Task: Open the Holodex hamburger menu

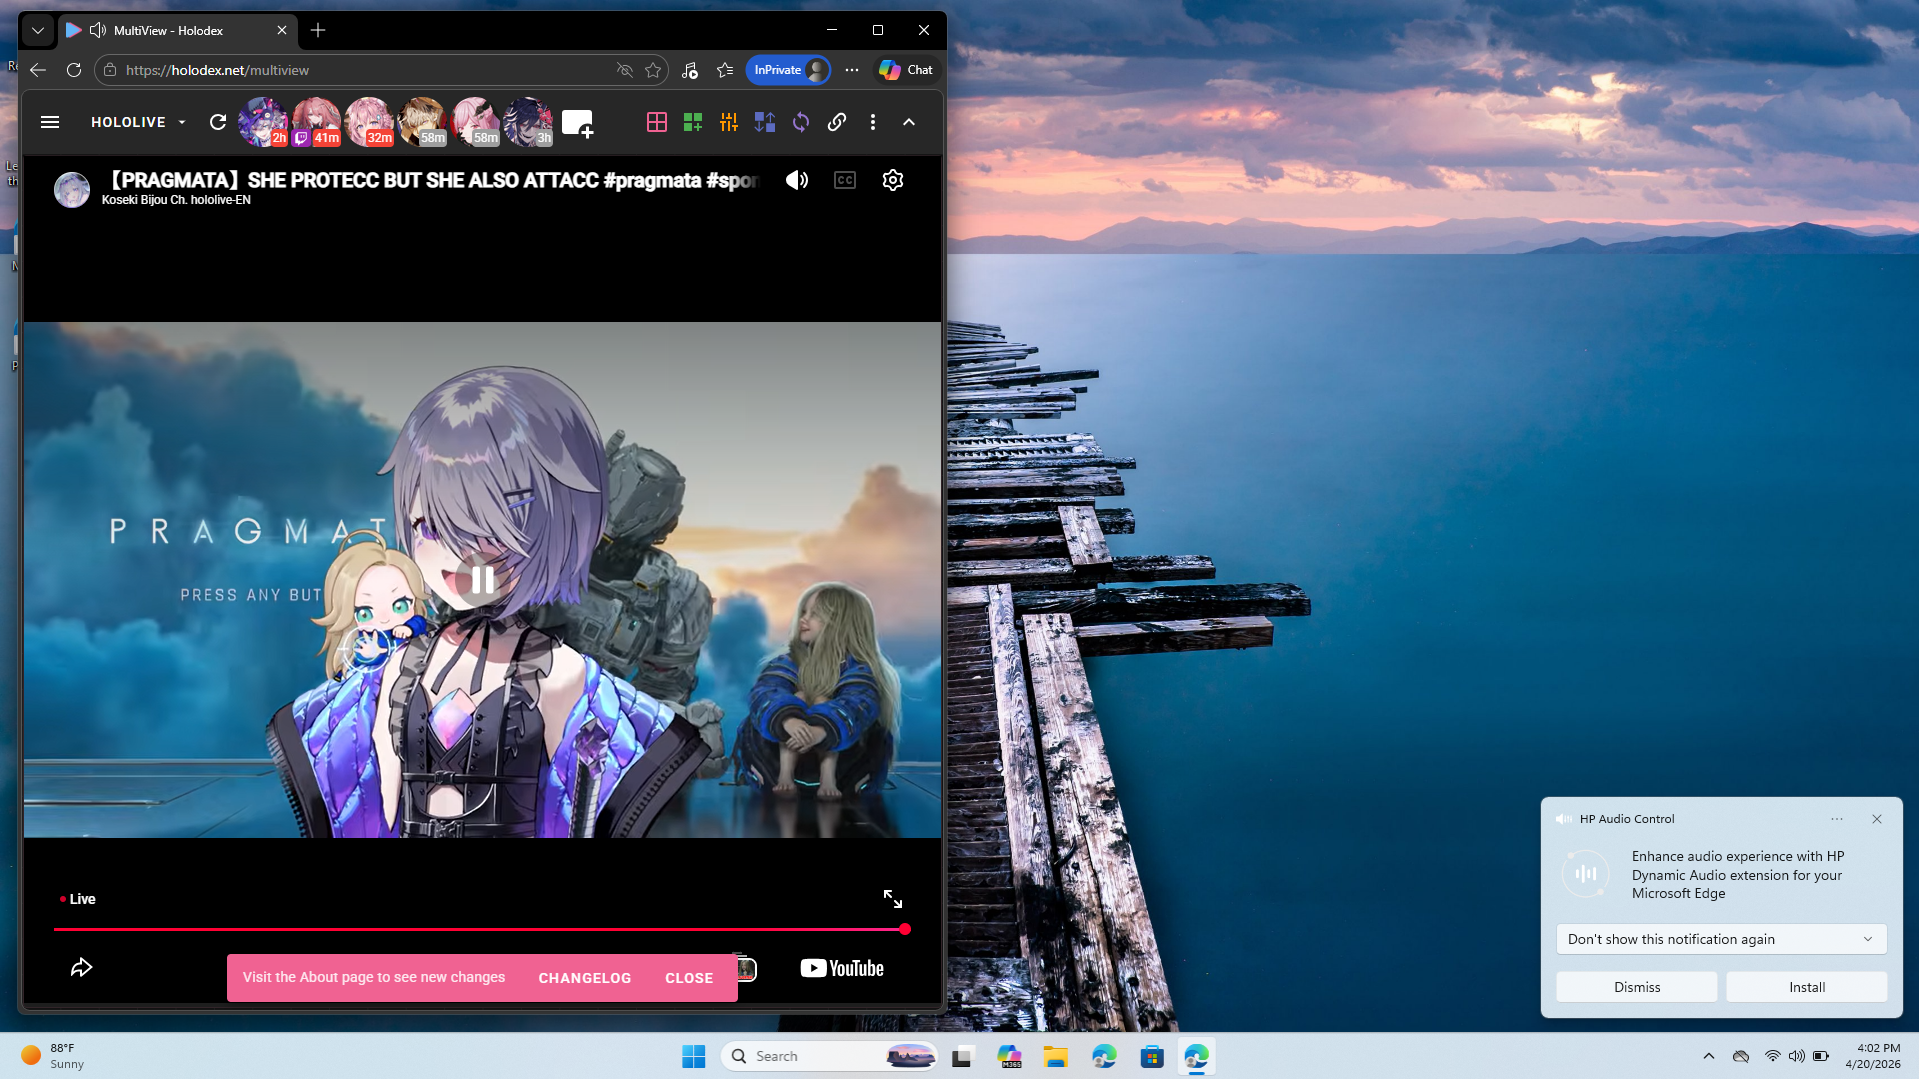Action: click(50, 122)
